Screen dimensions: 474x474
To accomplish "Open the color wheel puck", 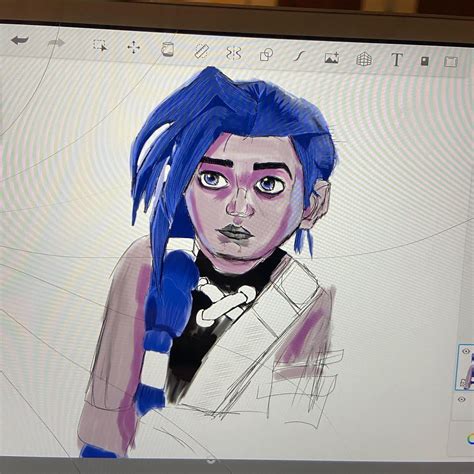I will 471,439.
